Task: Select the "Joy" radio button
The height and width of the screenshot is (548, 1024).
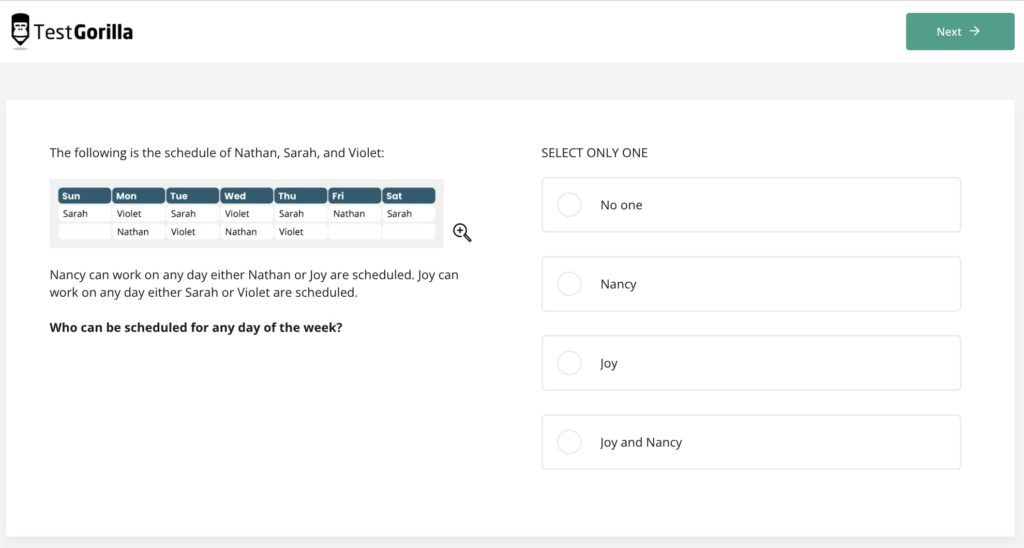Action: tap(569, 363)
